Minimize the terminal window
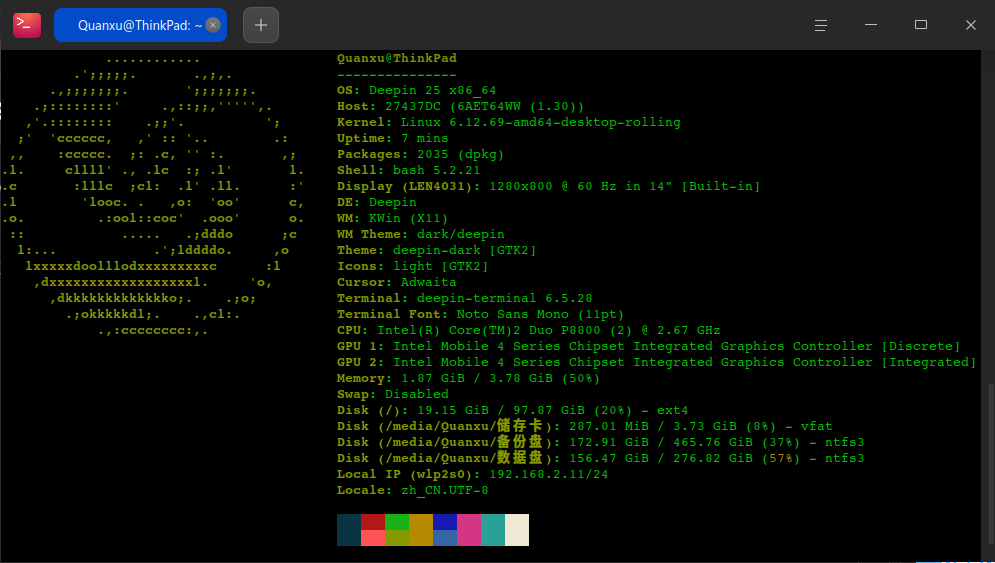Screen dimensions: 995x563 [x=871, y=25]
